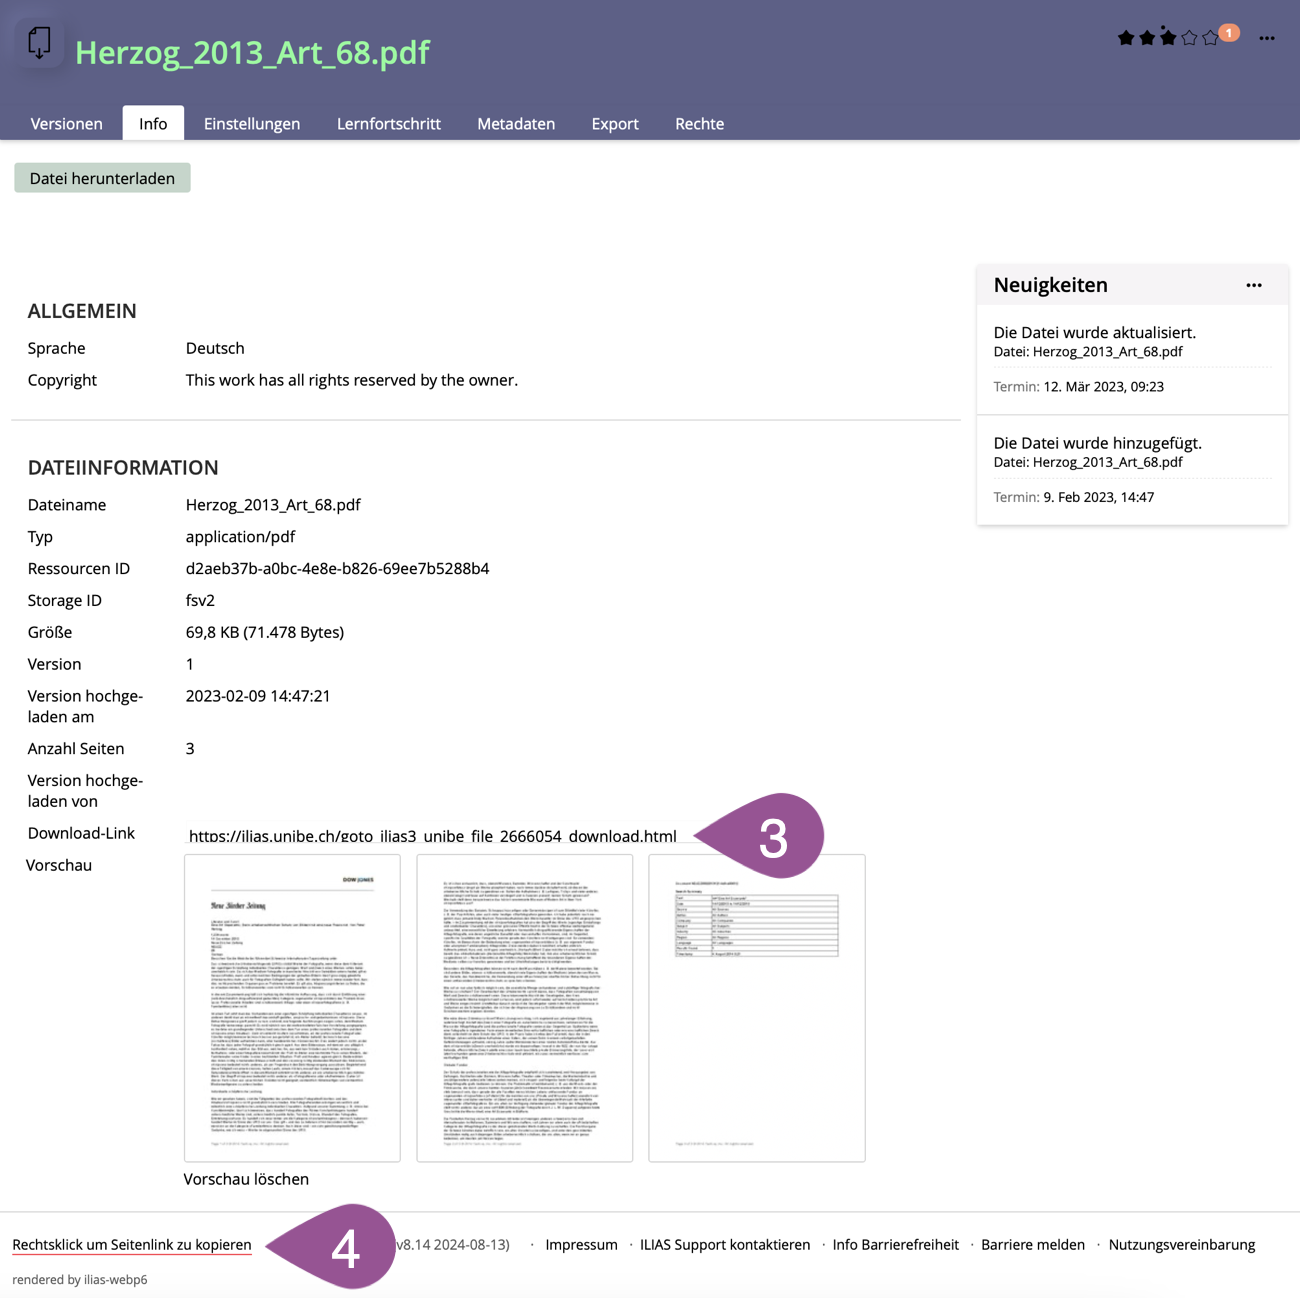
Task: Expand the Neuigkeiten panel options menu
Action: (x=1254, y=285)
